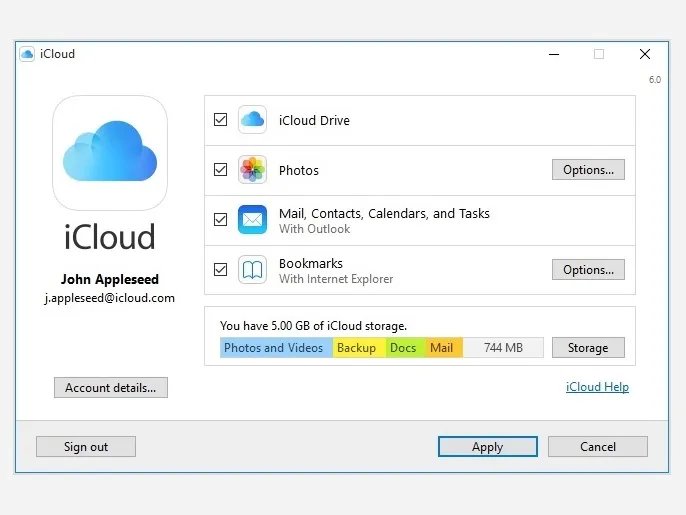This screenshot has height=515, width=686.
Task: Sign out of iCloud
Action: 86,446
